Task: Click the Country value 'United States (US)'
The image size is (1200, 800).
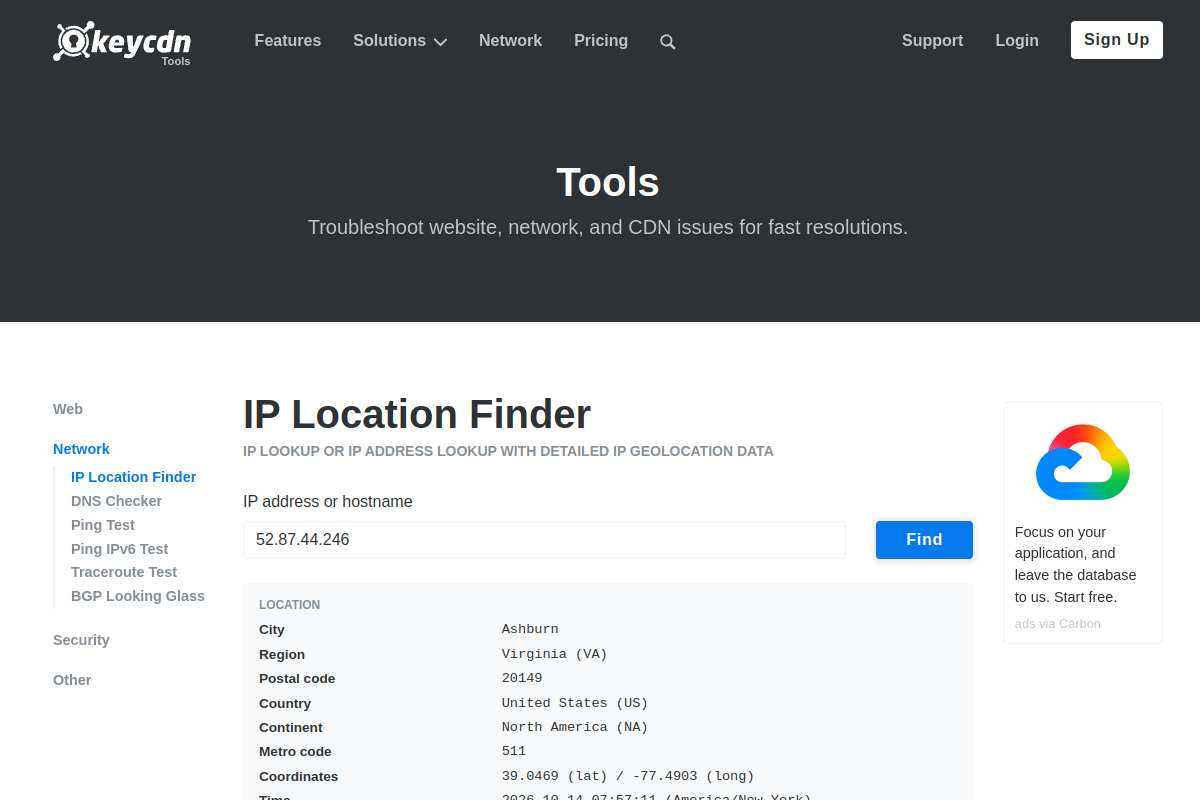Action: coord(575,703)
